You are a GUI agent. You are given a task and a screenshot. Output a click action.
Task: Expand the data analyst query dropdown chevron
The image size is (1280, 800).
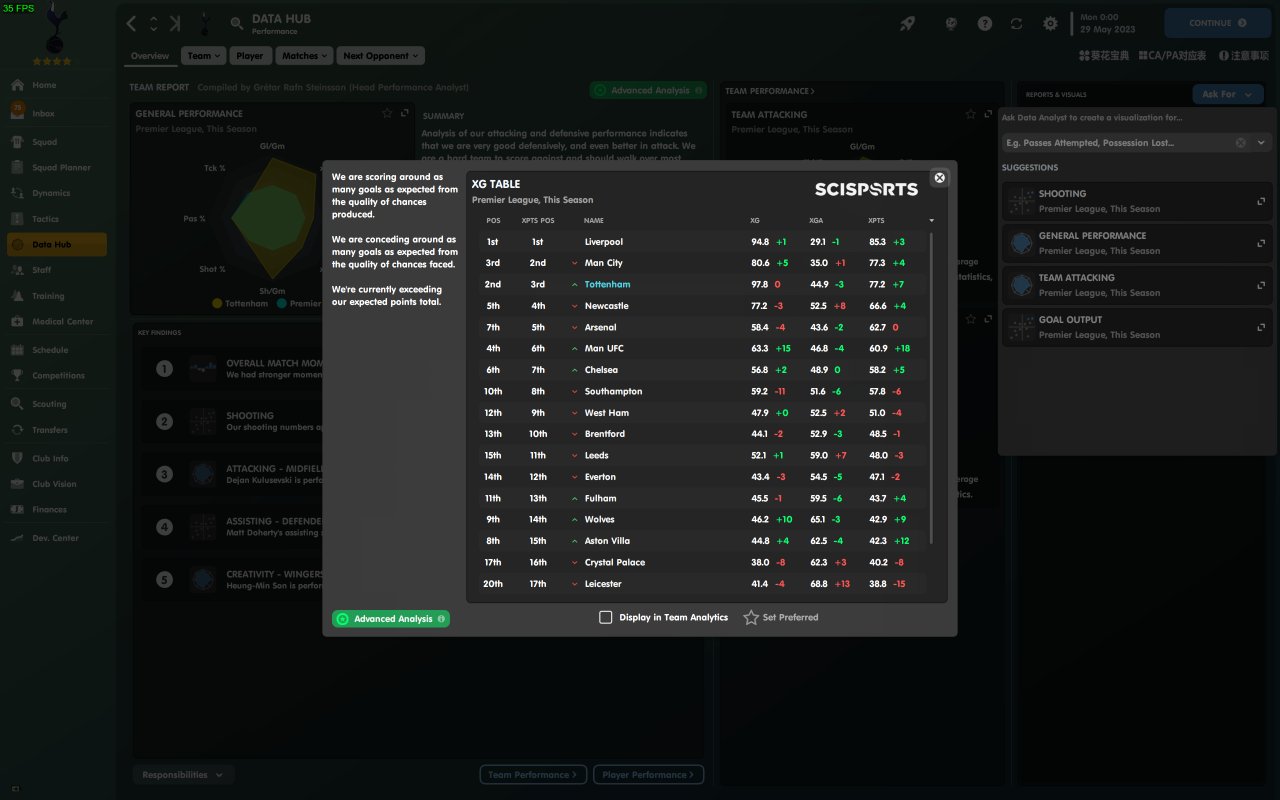pyautogui.click(x=1261, y=143)
